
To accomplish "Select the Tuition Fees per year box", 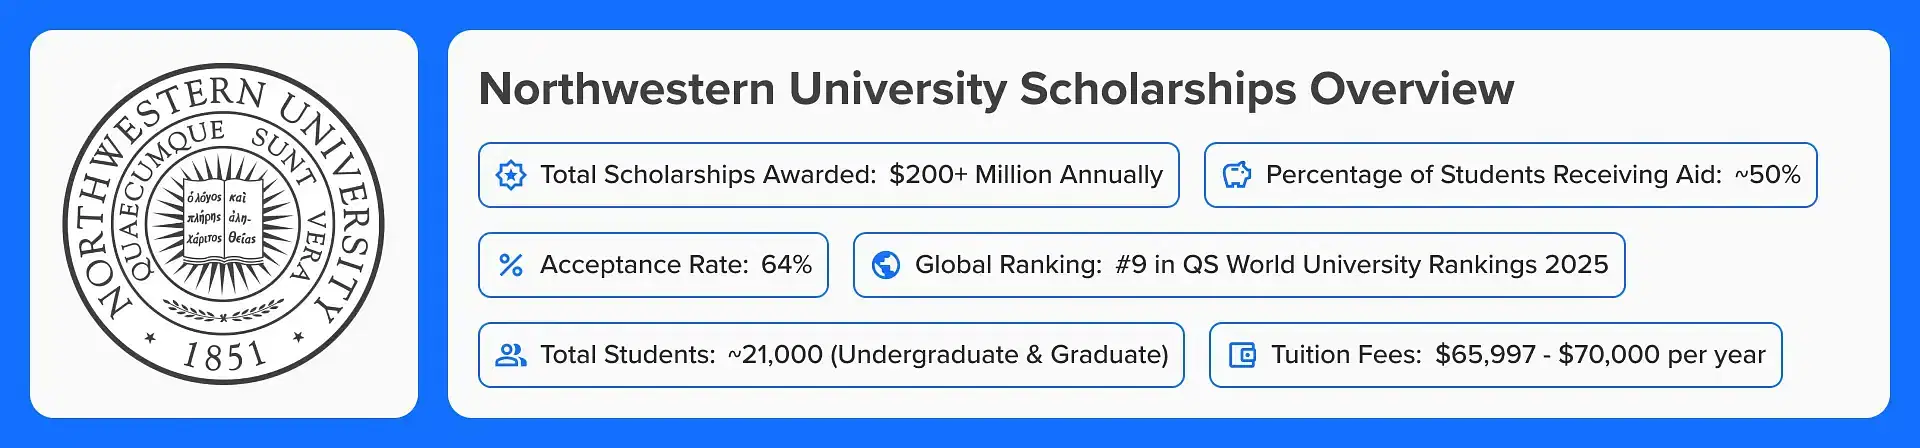I will [1496, 355].
